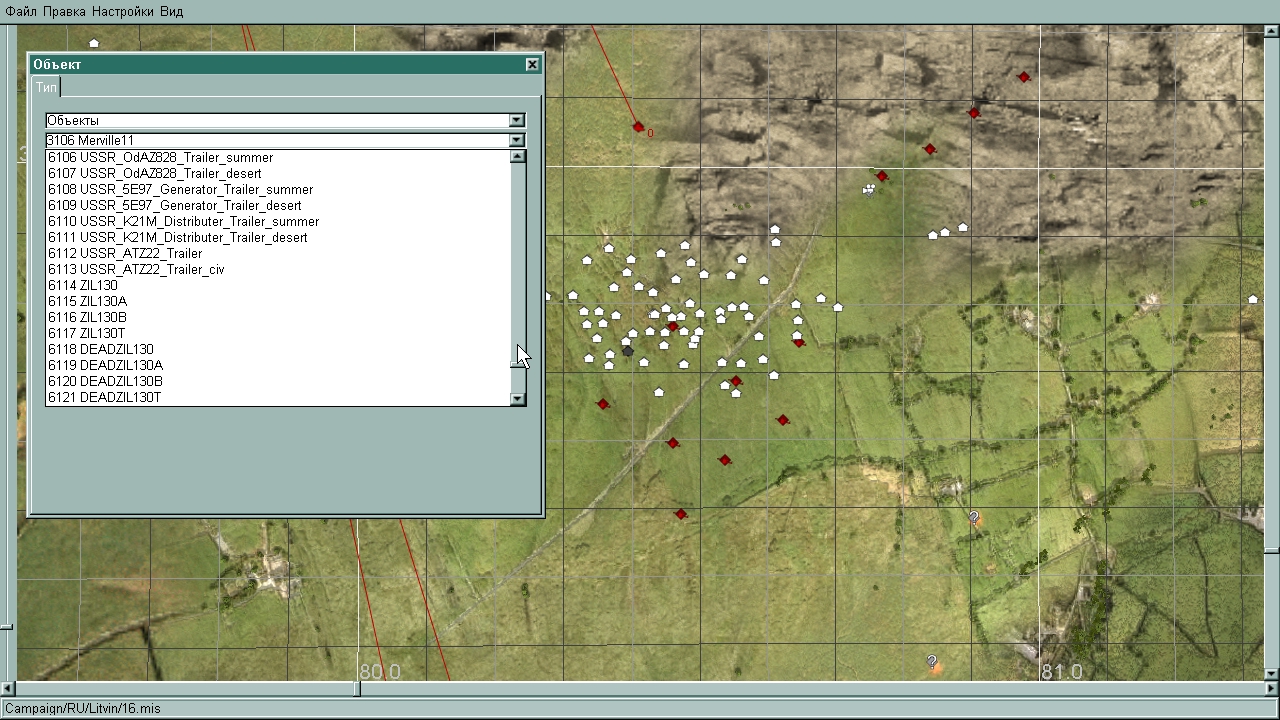Select the isolated white house at the far right edge

click(x=1252, y=299)
